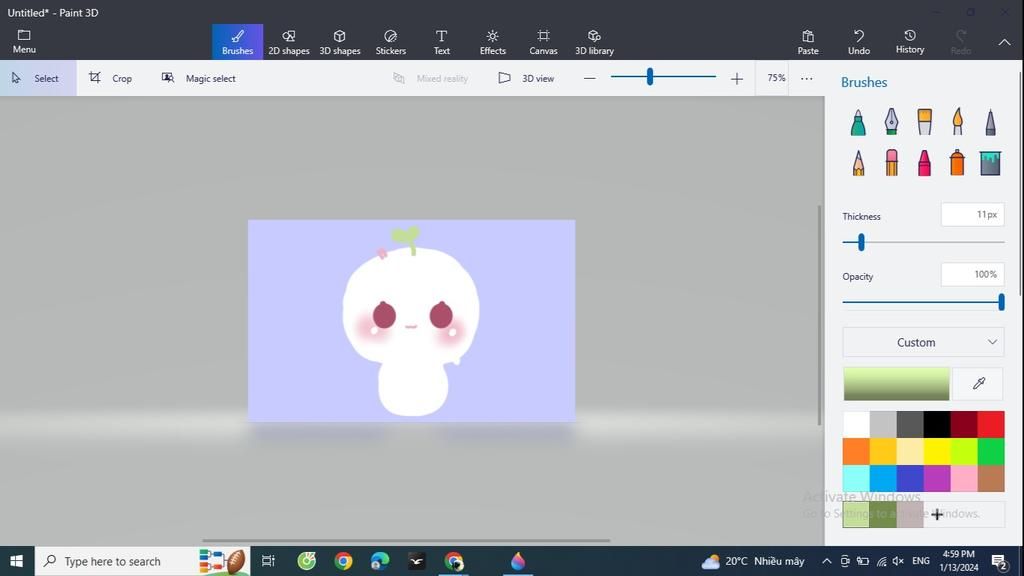Open Microsoft Edge from the taskbar

379,561
